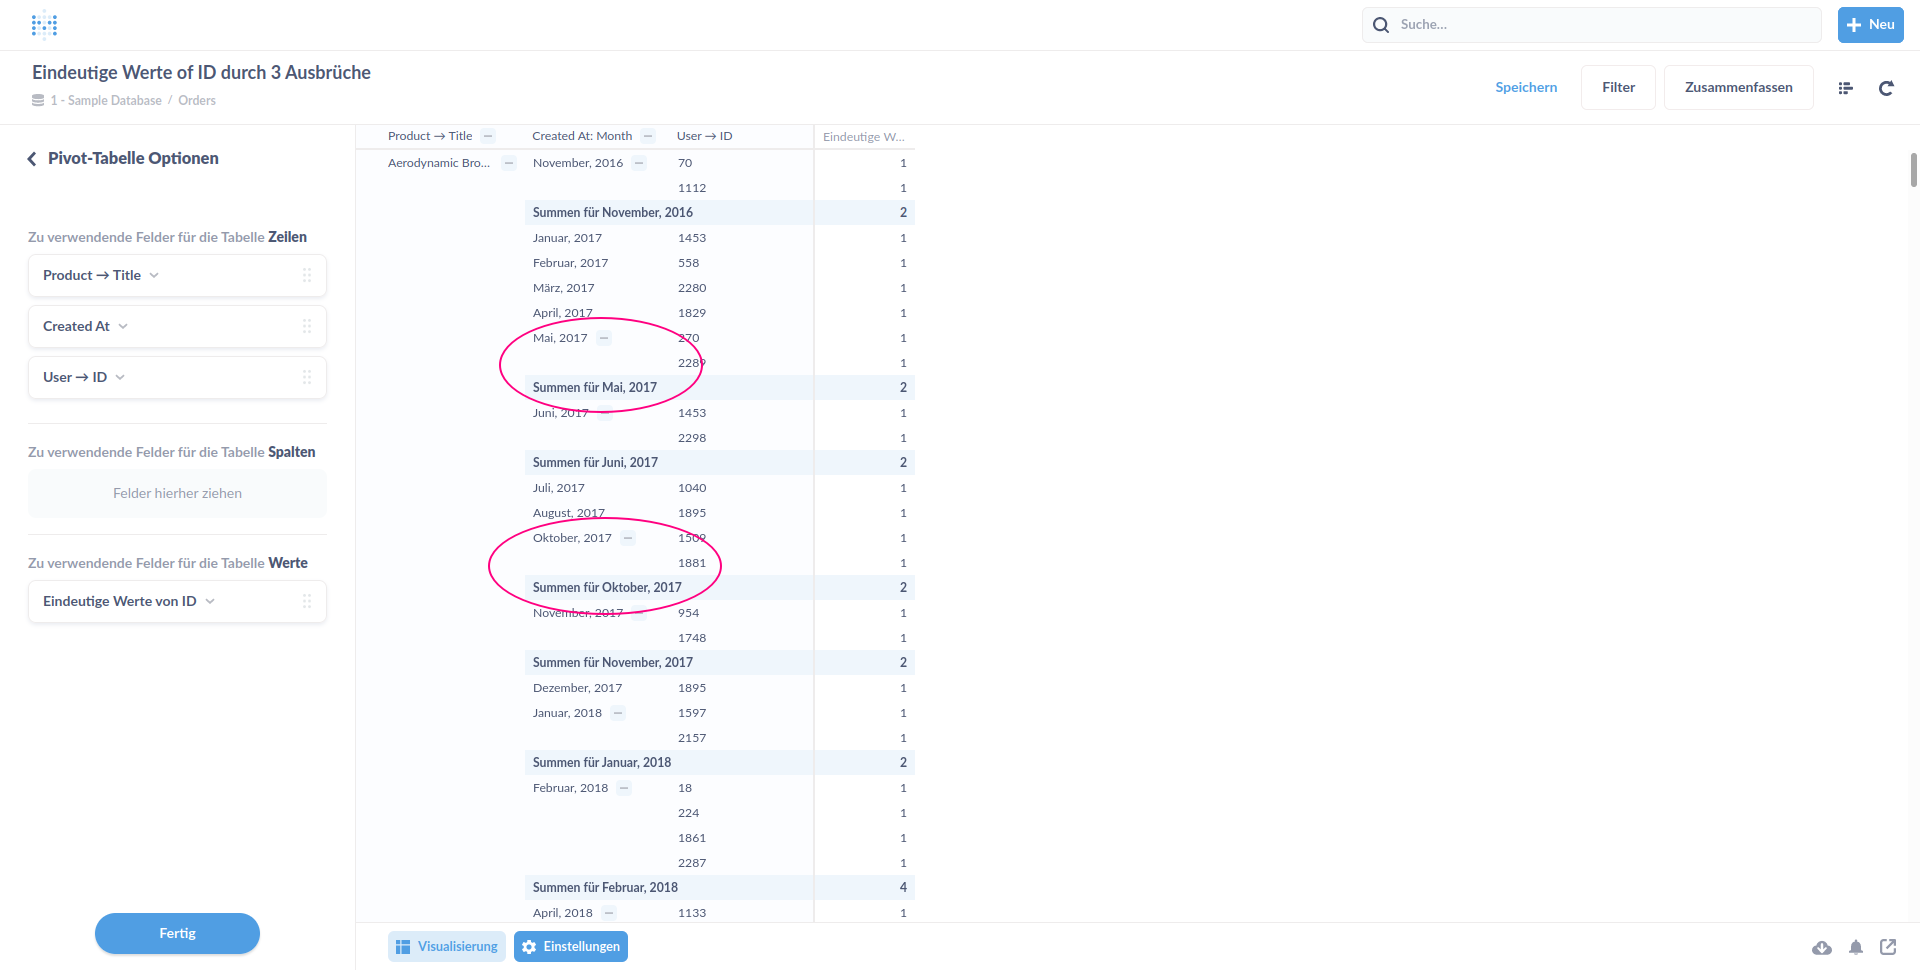Grab drag handle of Product → Title

(307, 275)
